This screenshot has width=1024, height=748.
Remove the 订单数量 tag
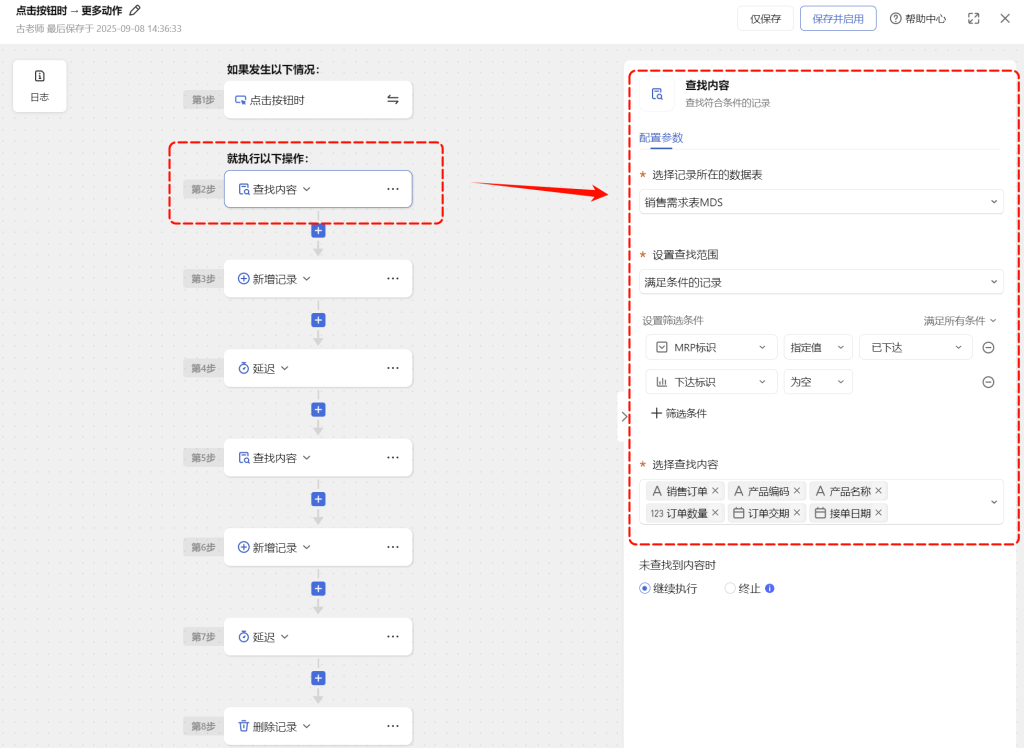tap(715, 513)
